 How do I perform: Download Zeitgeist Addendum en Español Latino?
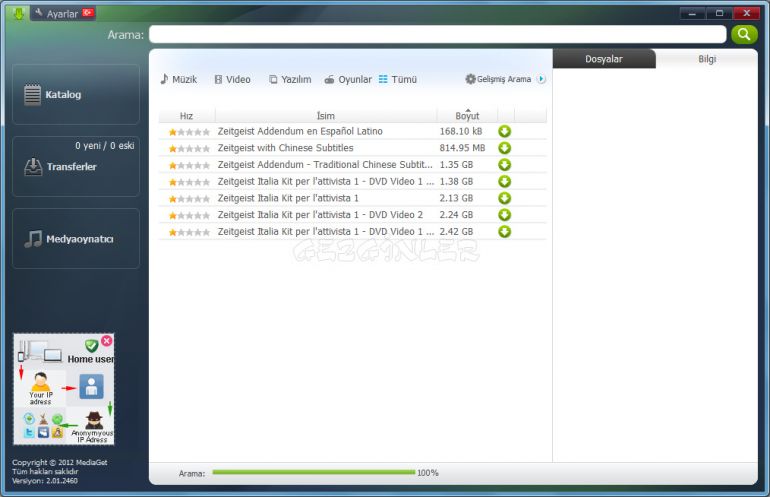[504, 131]
